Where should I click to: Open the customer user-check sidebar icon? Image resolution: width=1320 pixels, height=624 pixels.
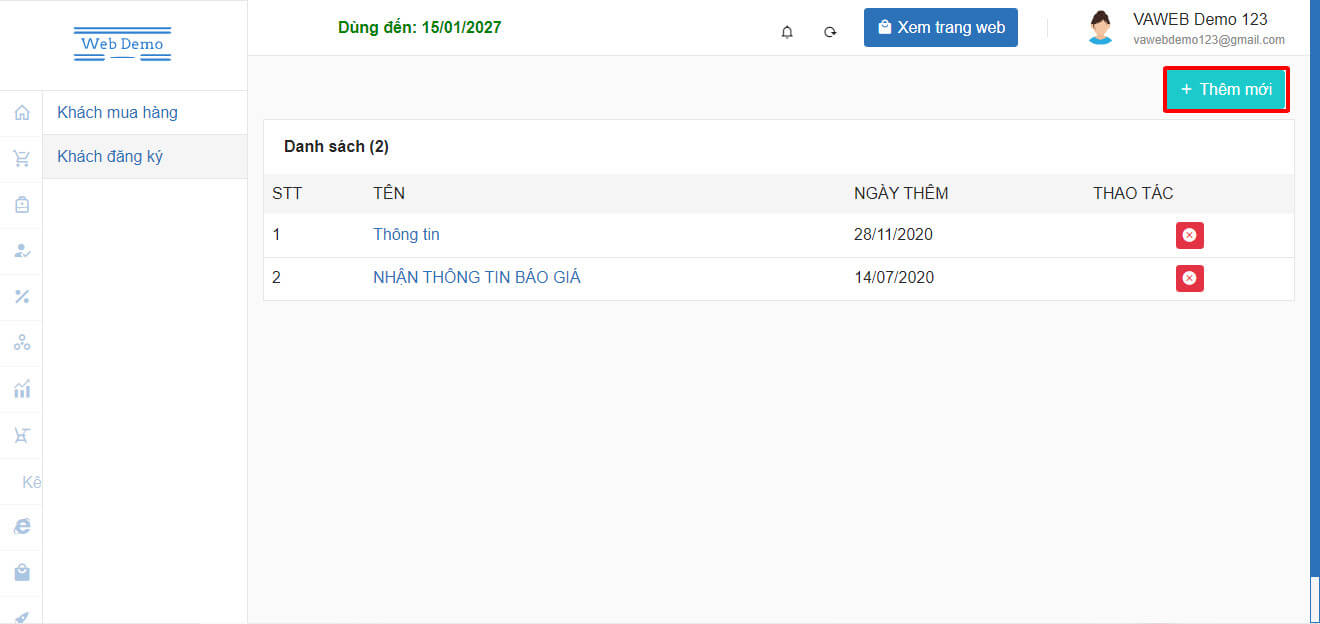pos(22,251)
